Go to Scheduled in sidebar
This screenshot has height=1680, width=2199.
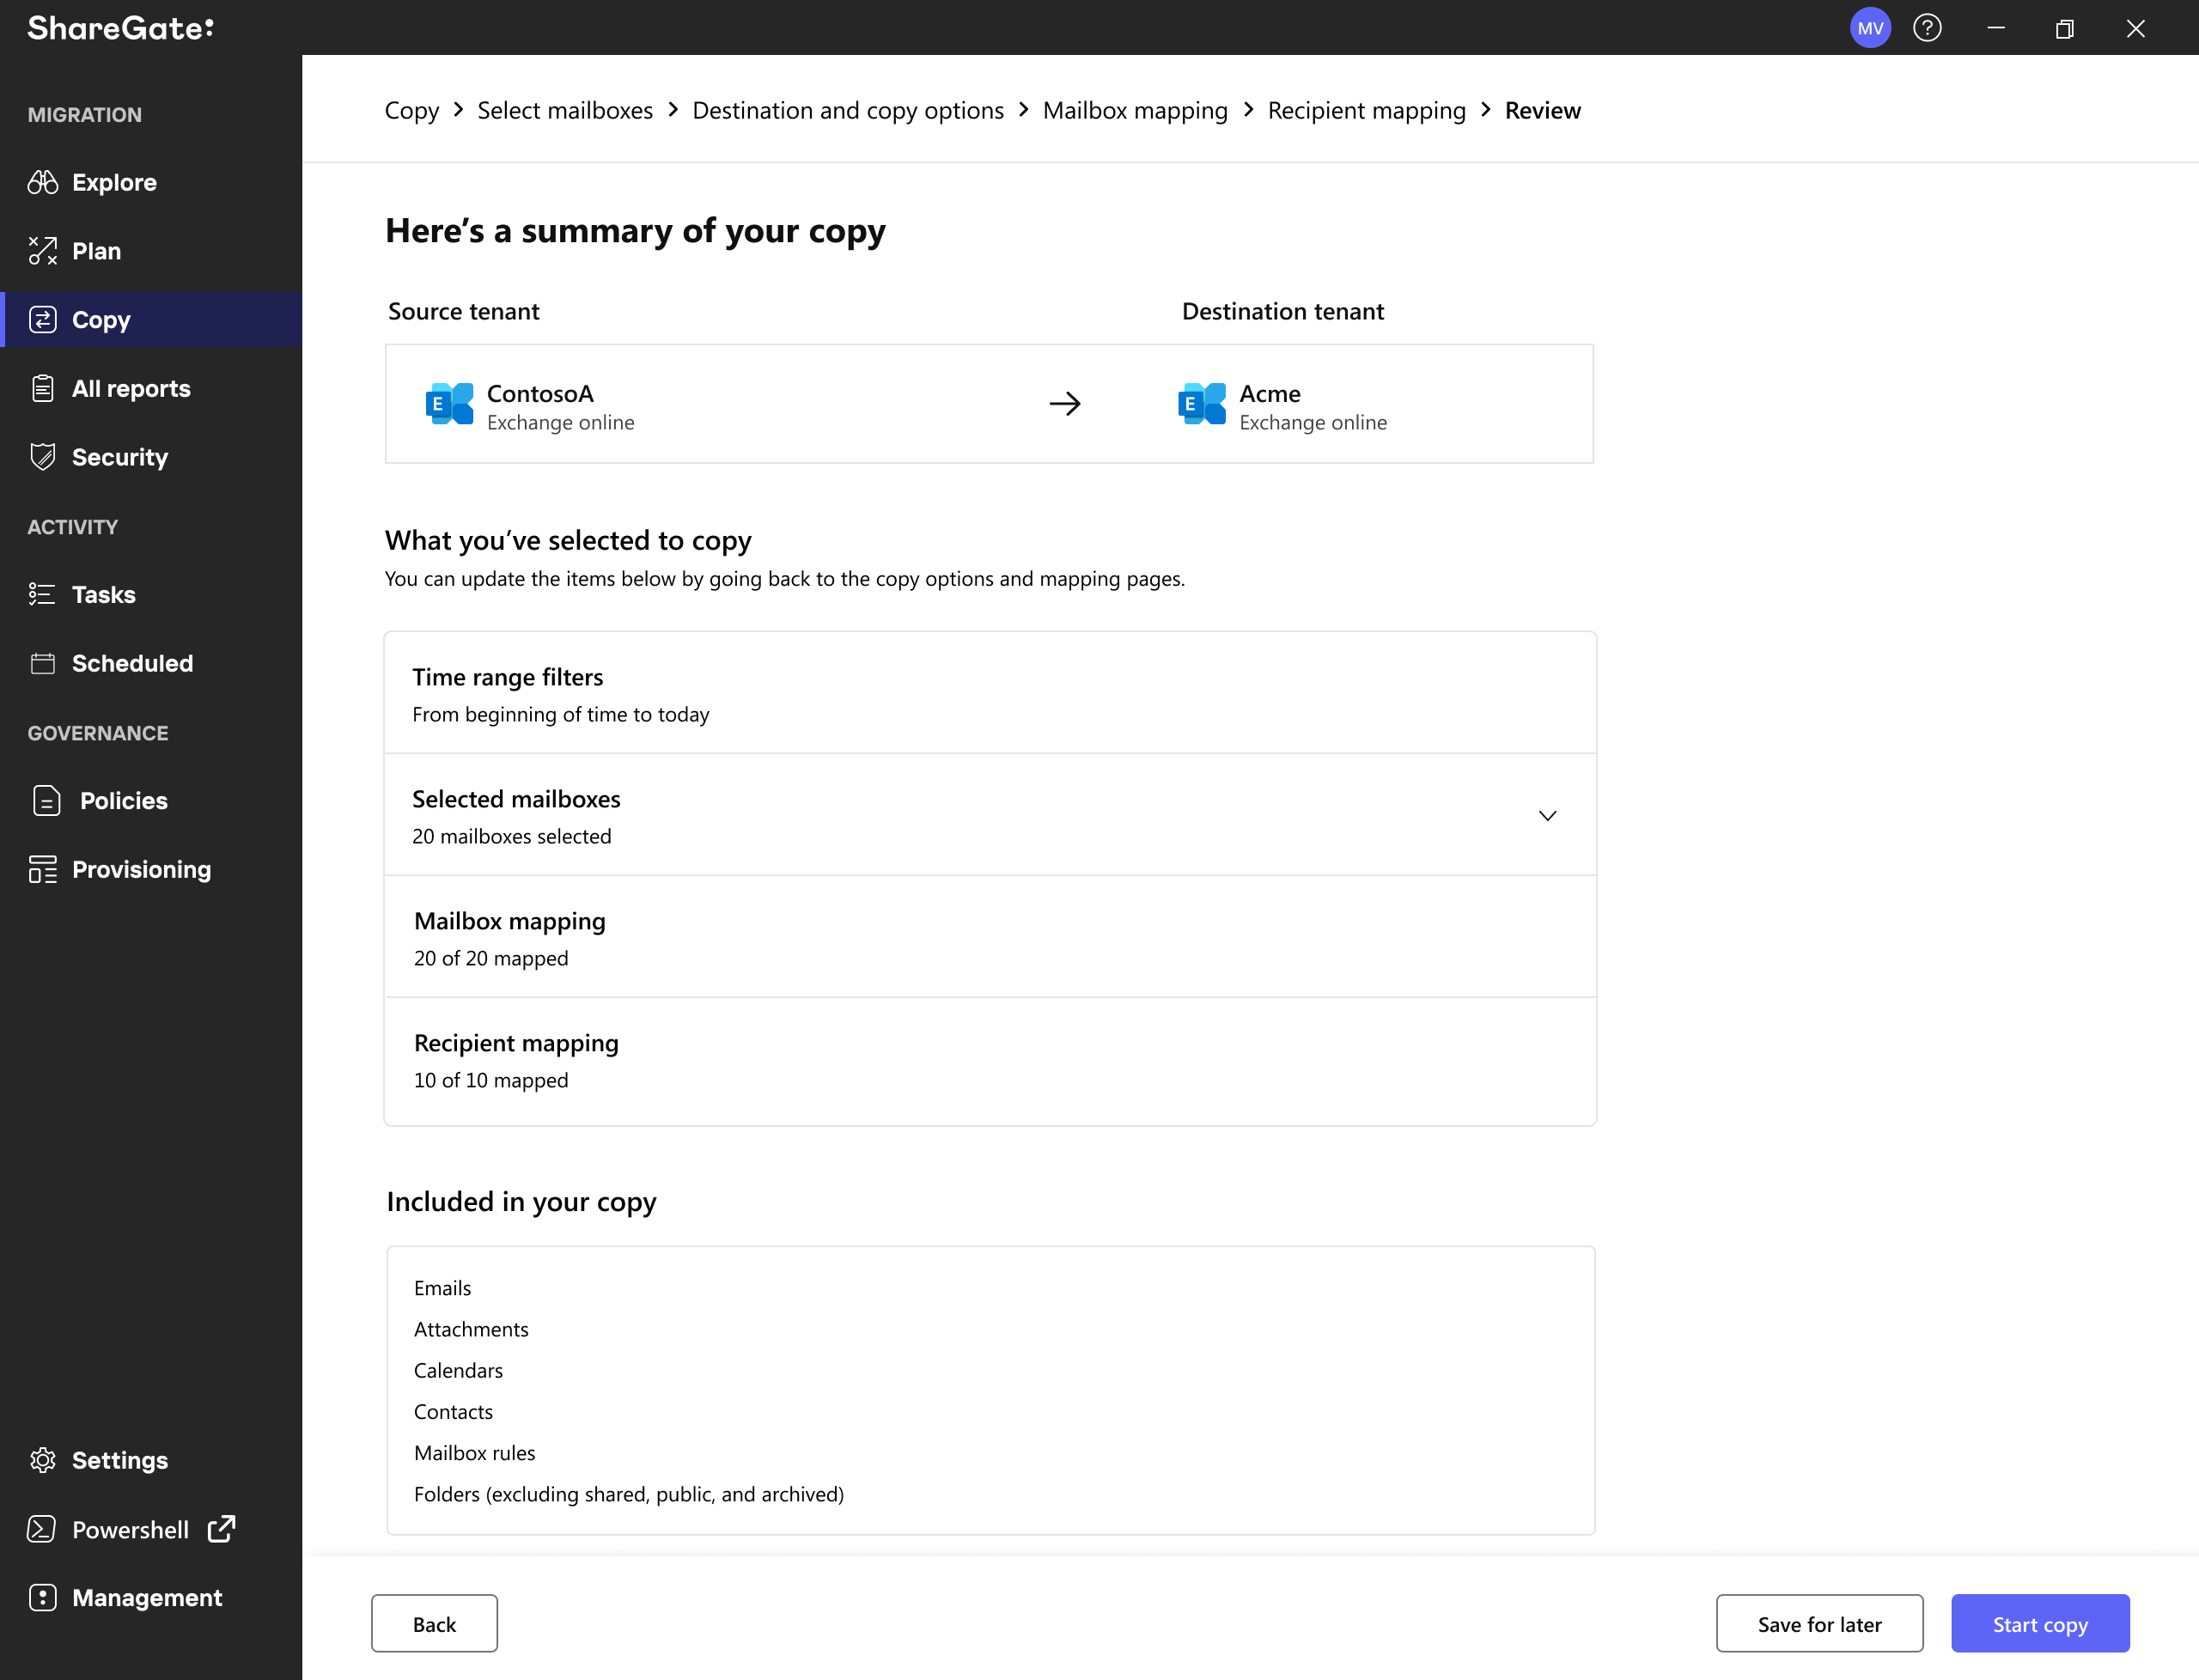point(152,663)
